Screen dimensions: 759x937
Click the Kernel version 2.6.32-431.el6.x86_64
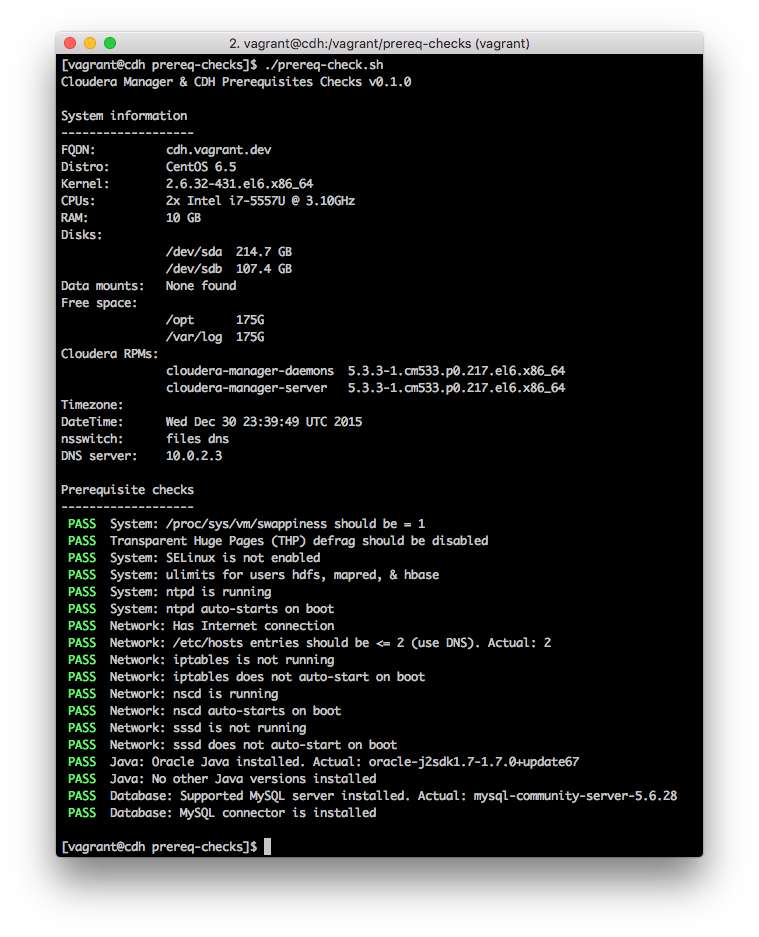(x=239, y=184)
